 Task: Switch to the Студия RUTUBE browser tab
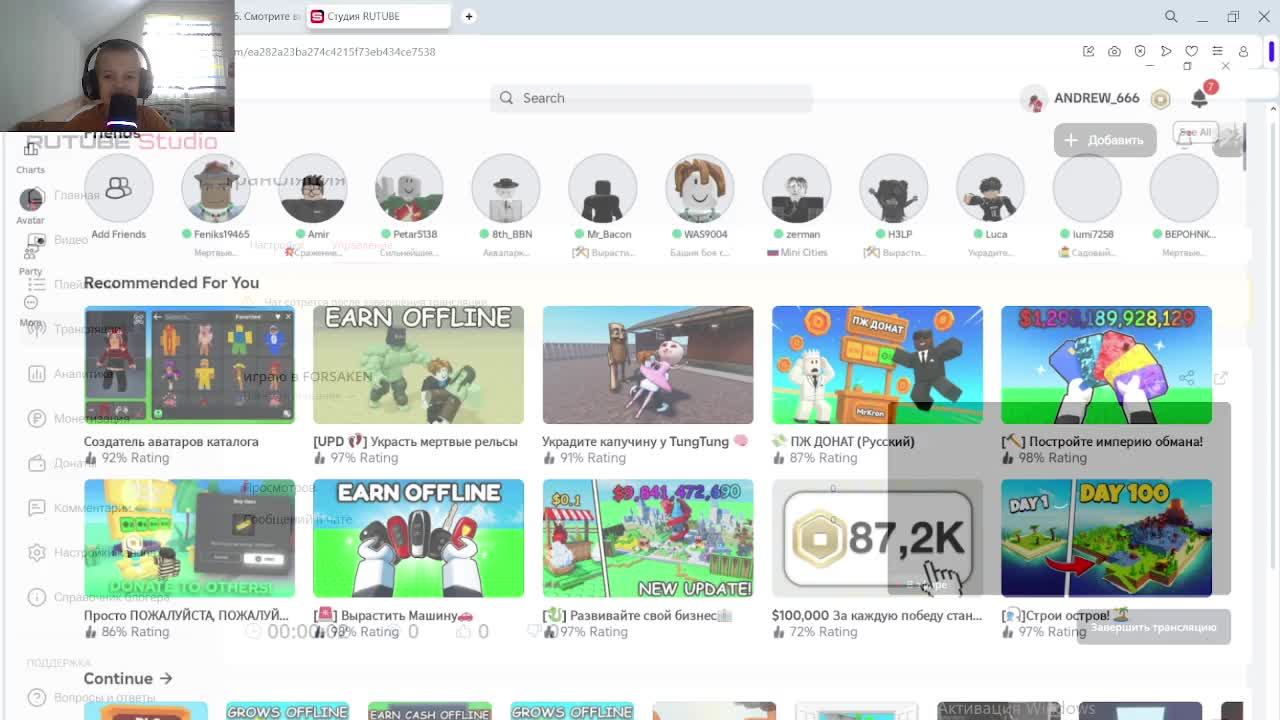378,16
